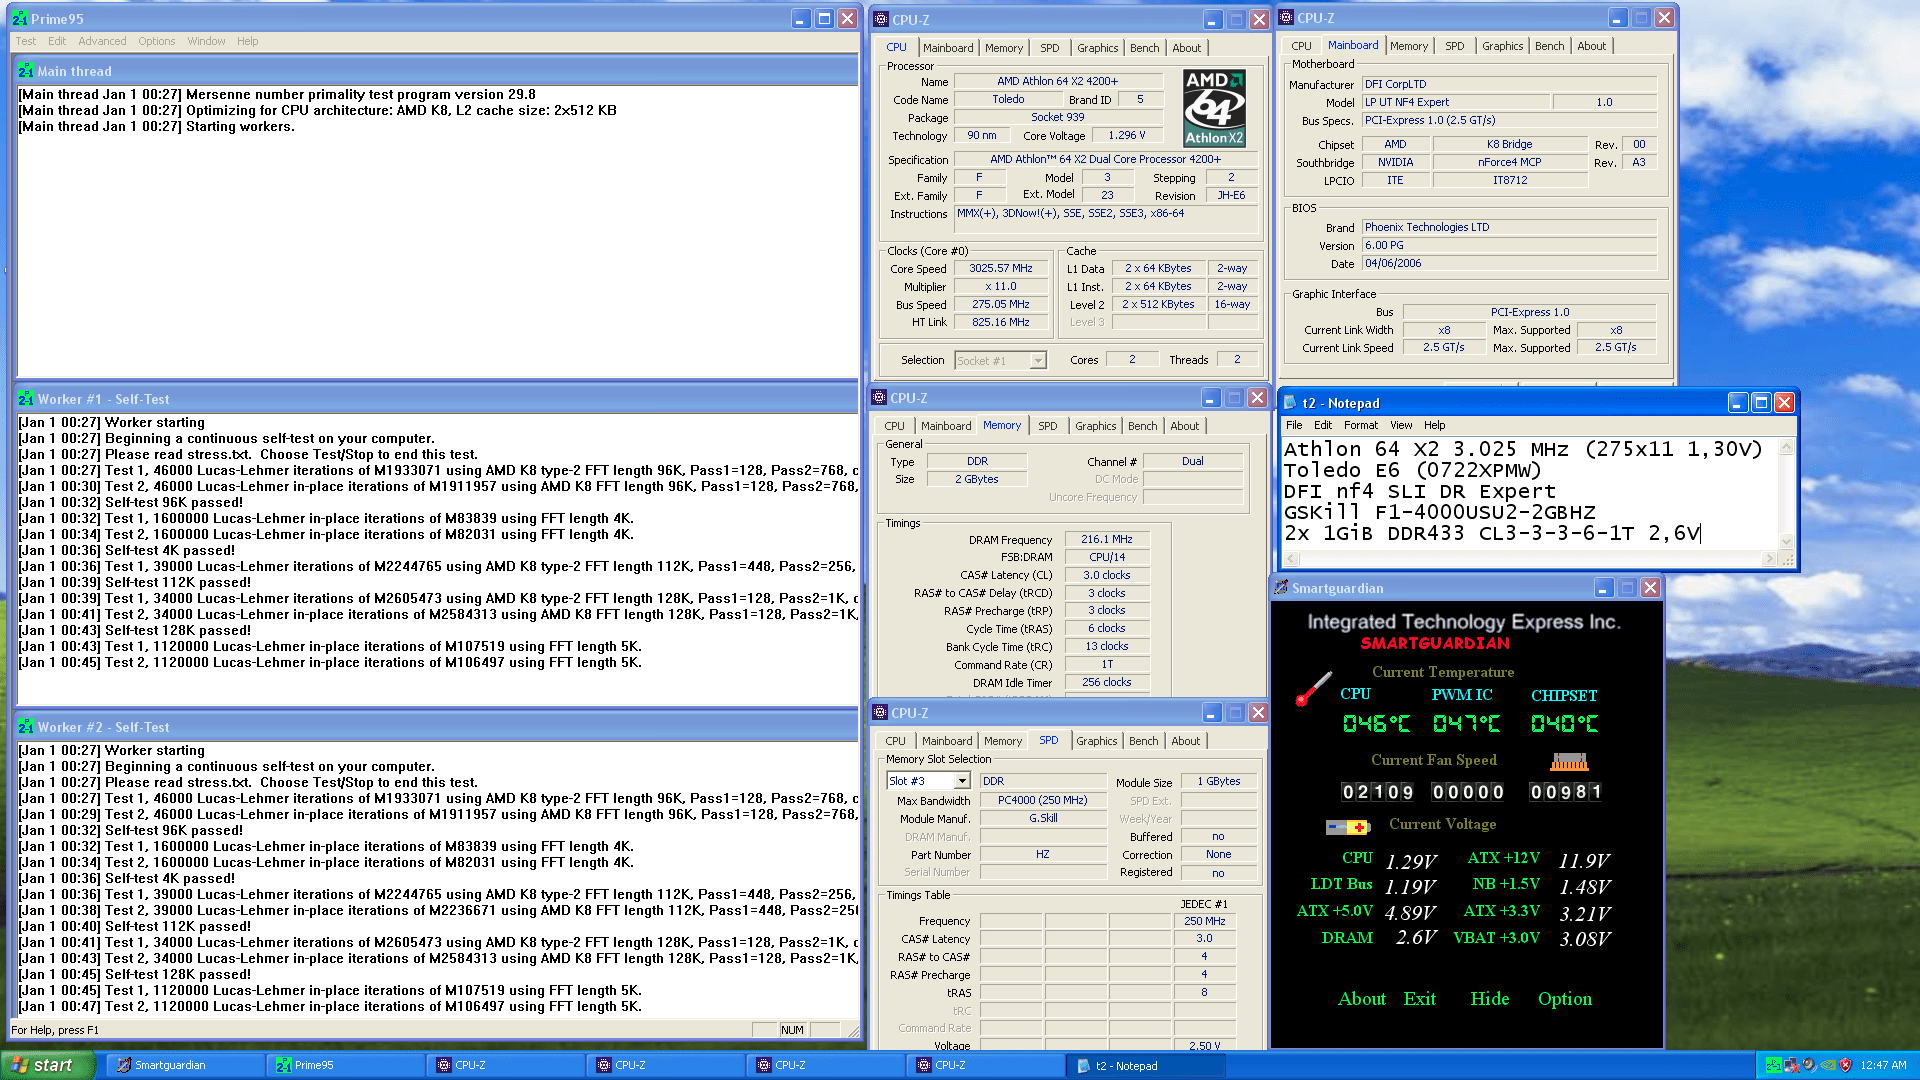Click the Prime95 title bar icon

[x=19, y=19]
